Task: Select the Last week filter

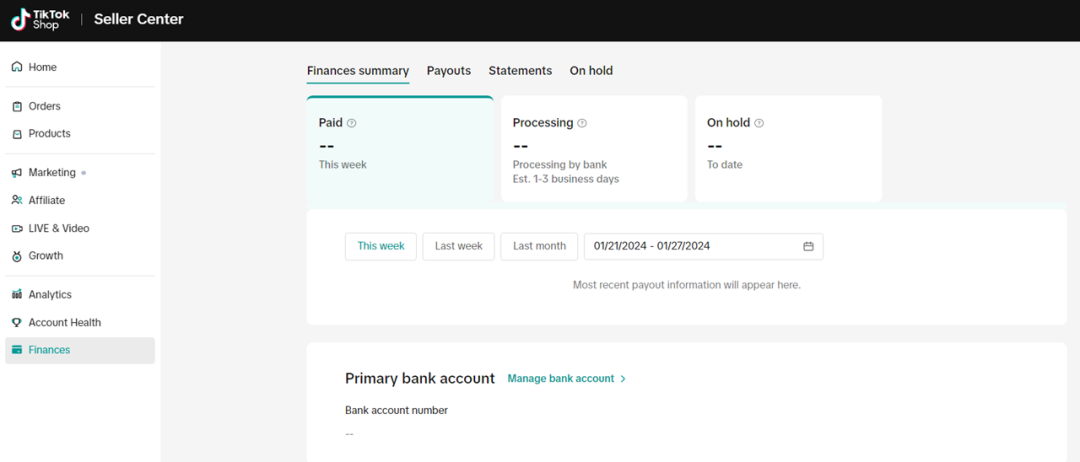Action: pyautogui.click(x=458, y=246)
